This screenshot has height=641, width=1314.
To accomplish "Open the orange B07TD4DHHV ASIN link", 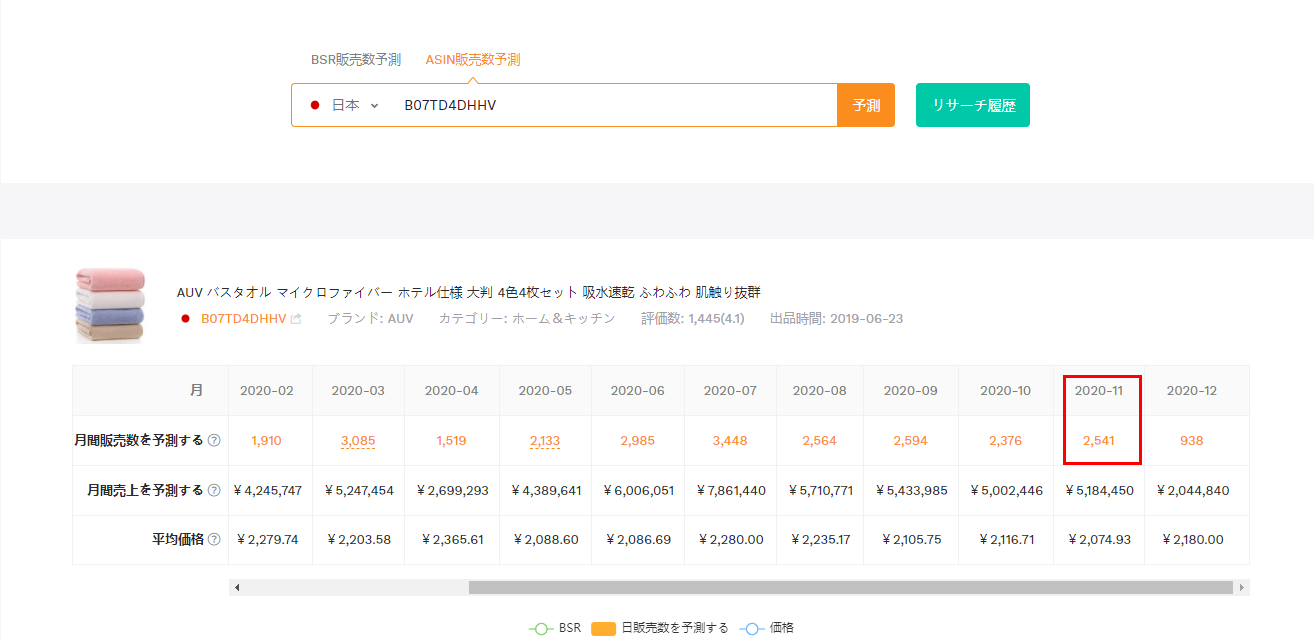I will 243,318.
